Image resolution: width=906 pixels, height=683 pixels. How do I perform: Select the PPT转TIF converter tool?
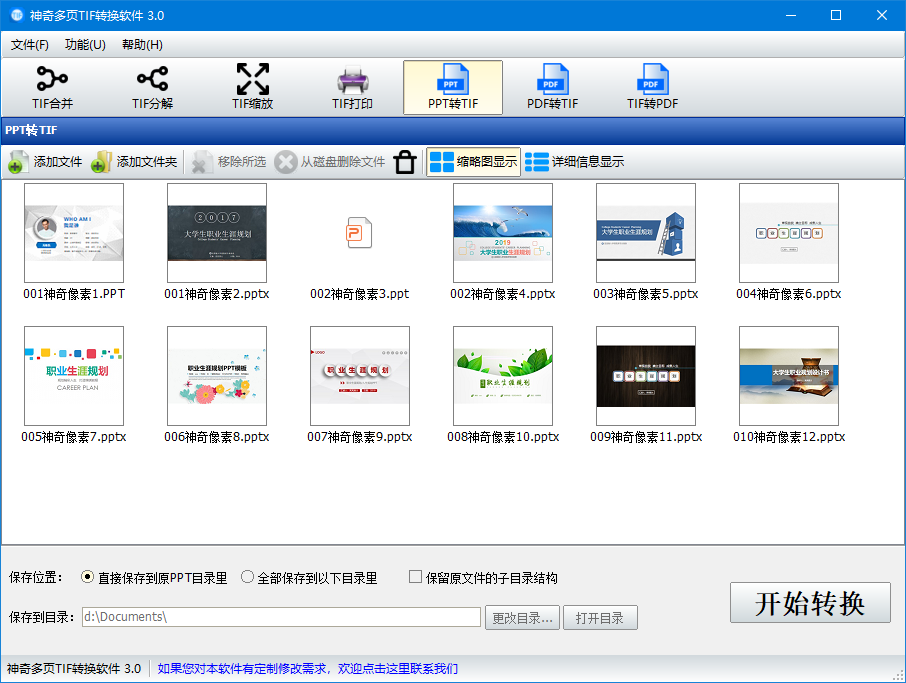[x=453, y=87]
